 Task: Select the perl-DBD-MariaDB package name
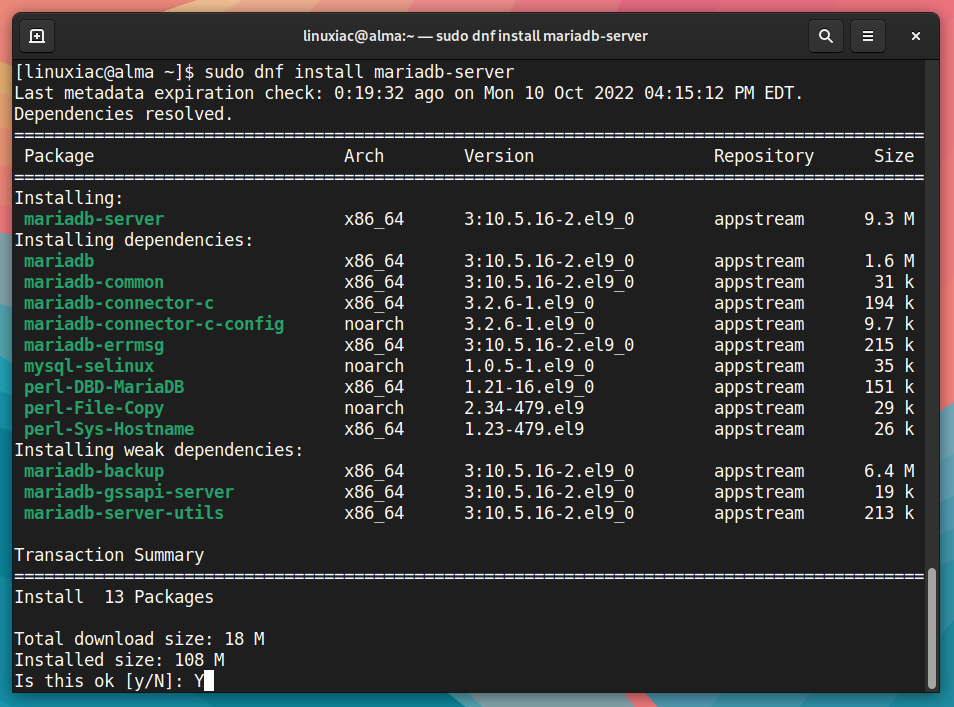pos(104,387)
